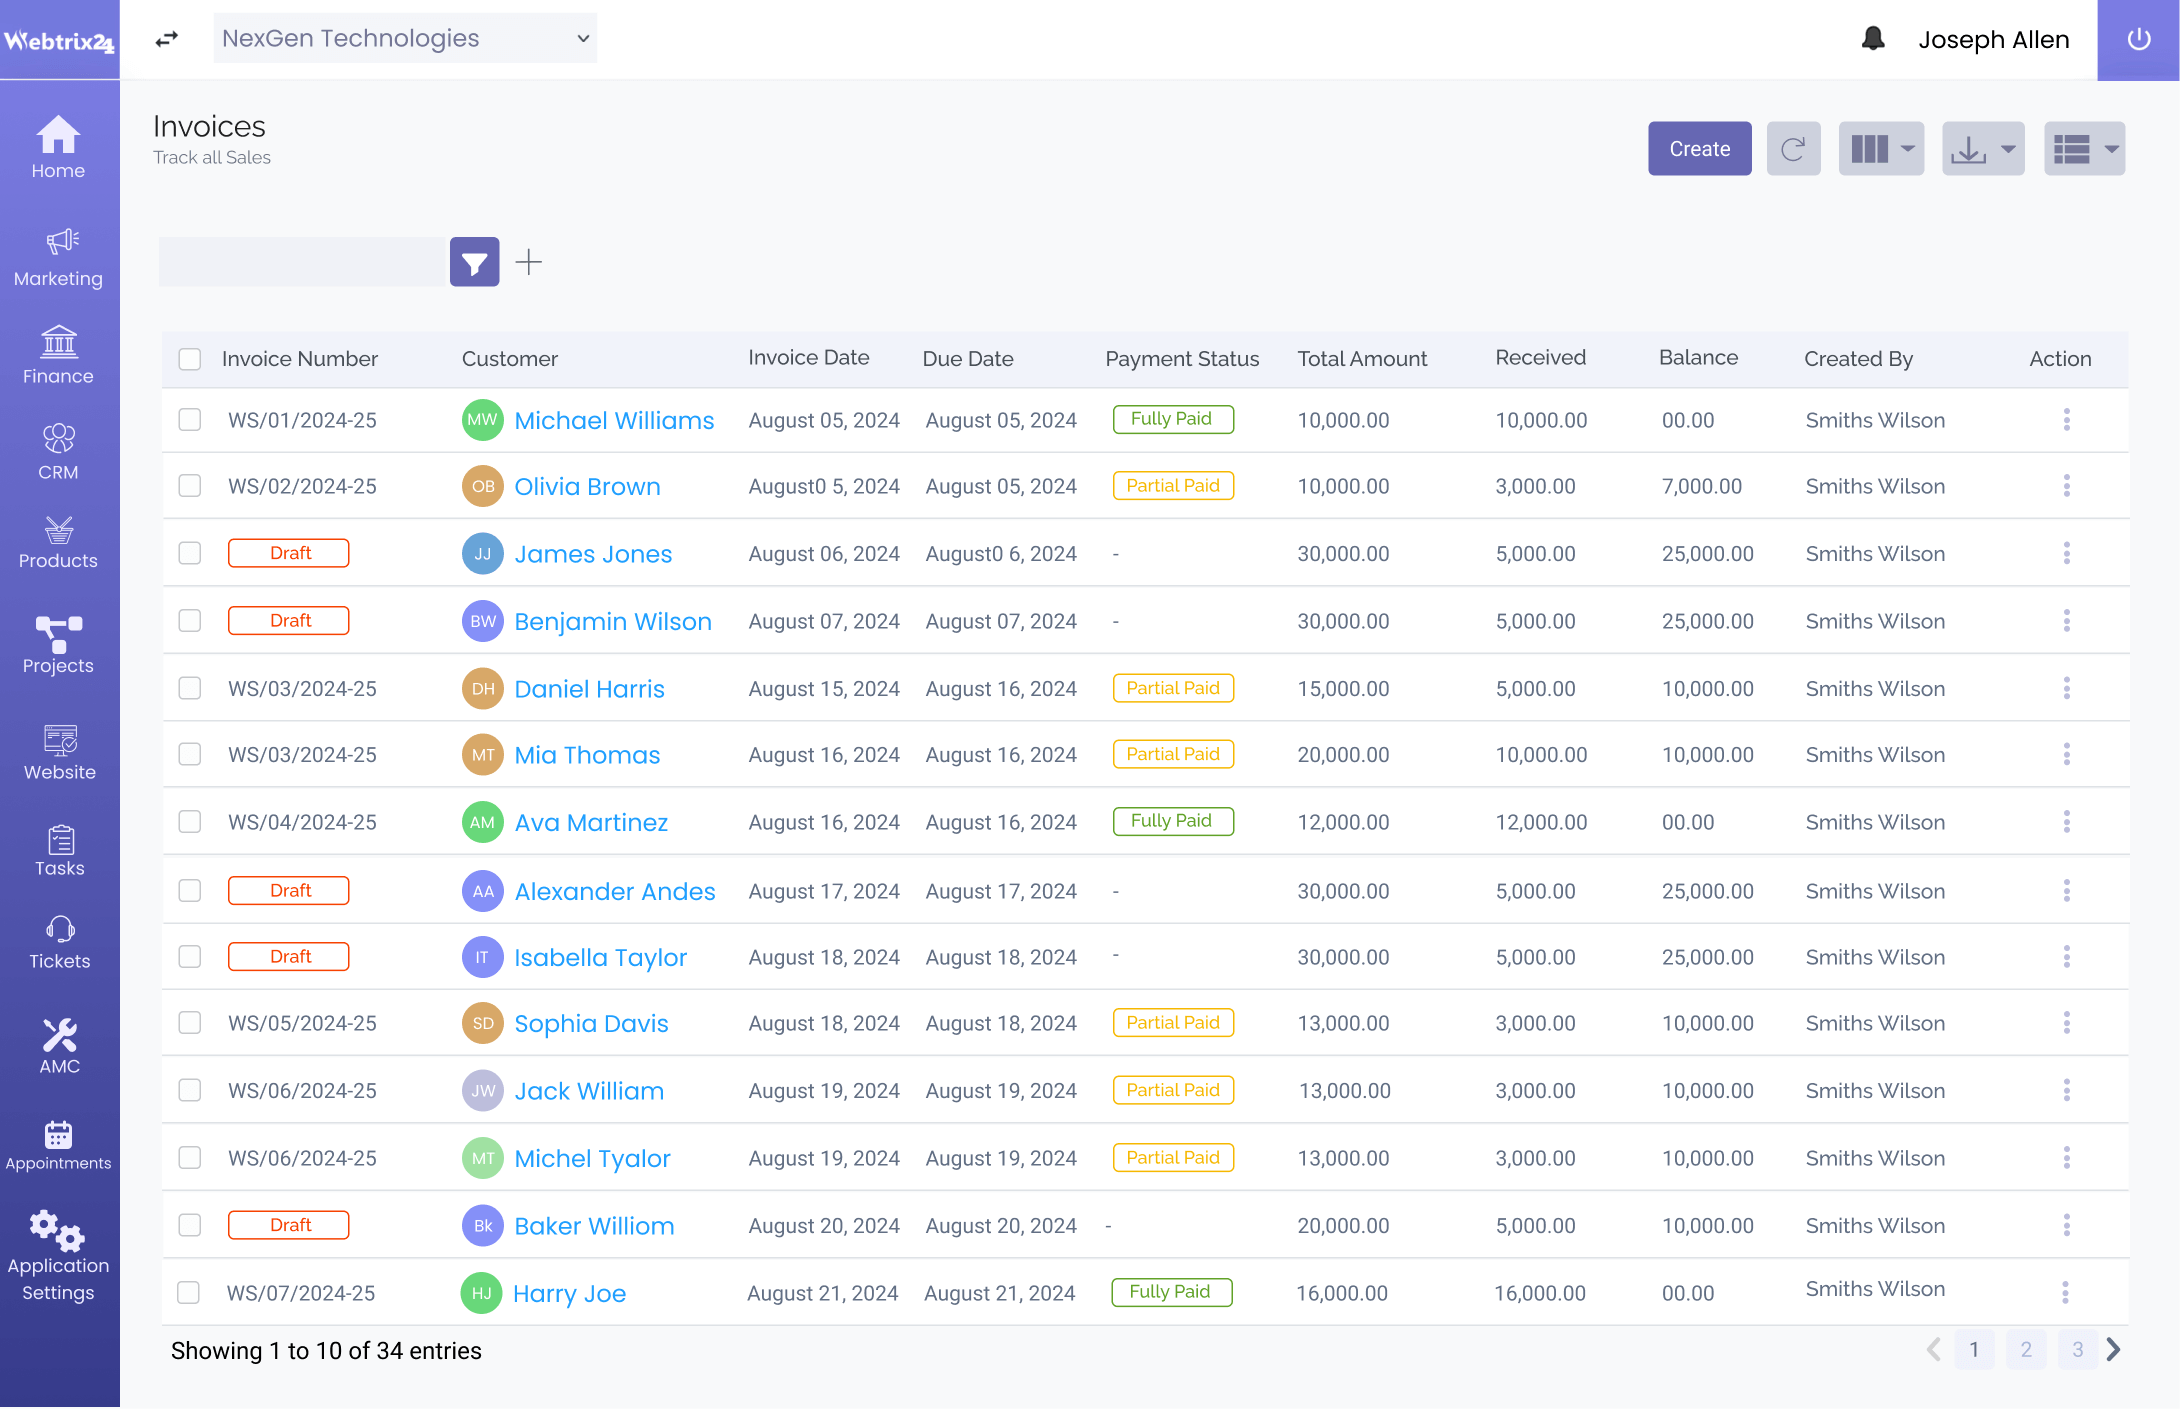Sort by Invoice Number column header
The width and height of the screenshot is (2180, 1409).
pyautogui.click(x=300, y=359)
